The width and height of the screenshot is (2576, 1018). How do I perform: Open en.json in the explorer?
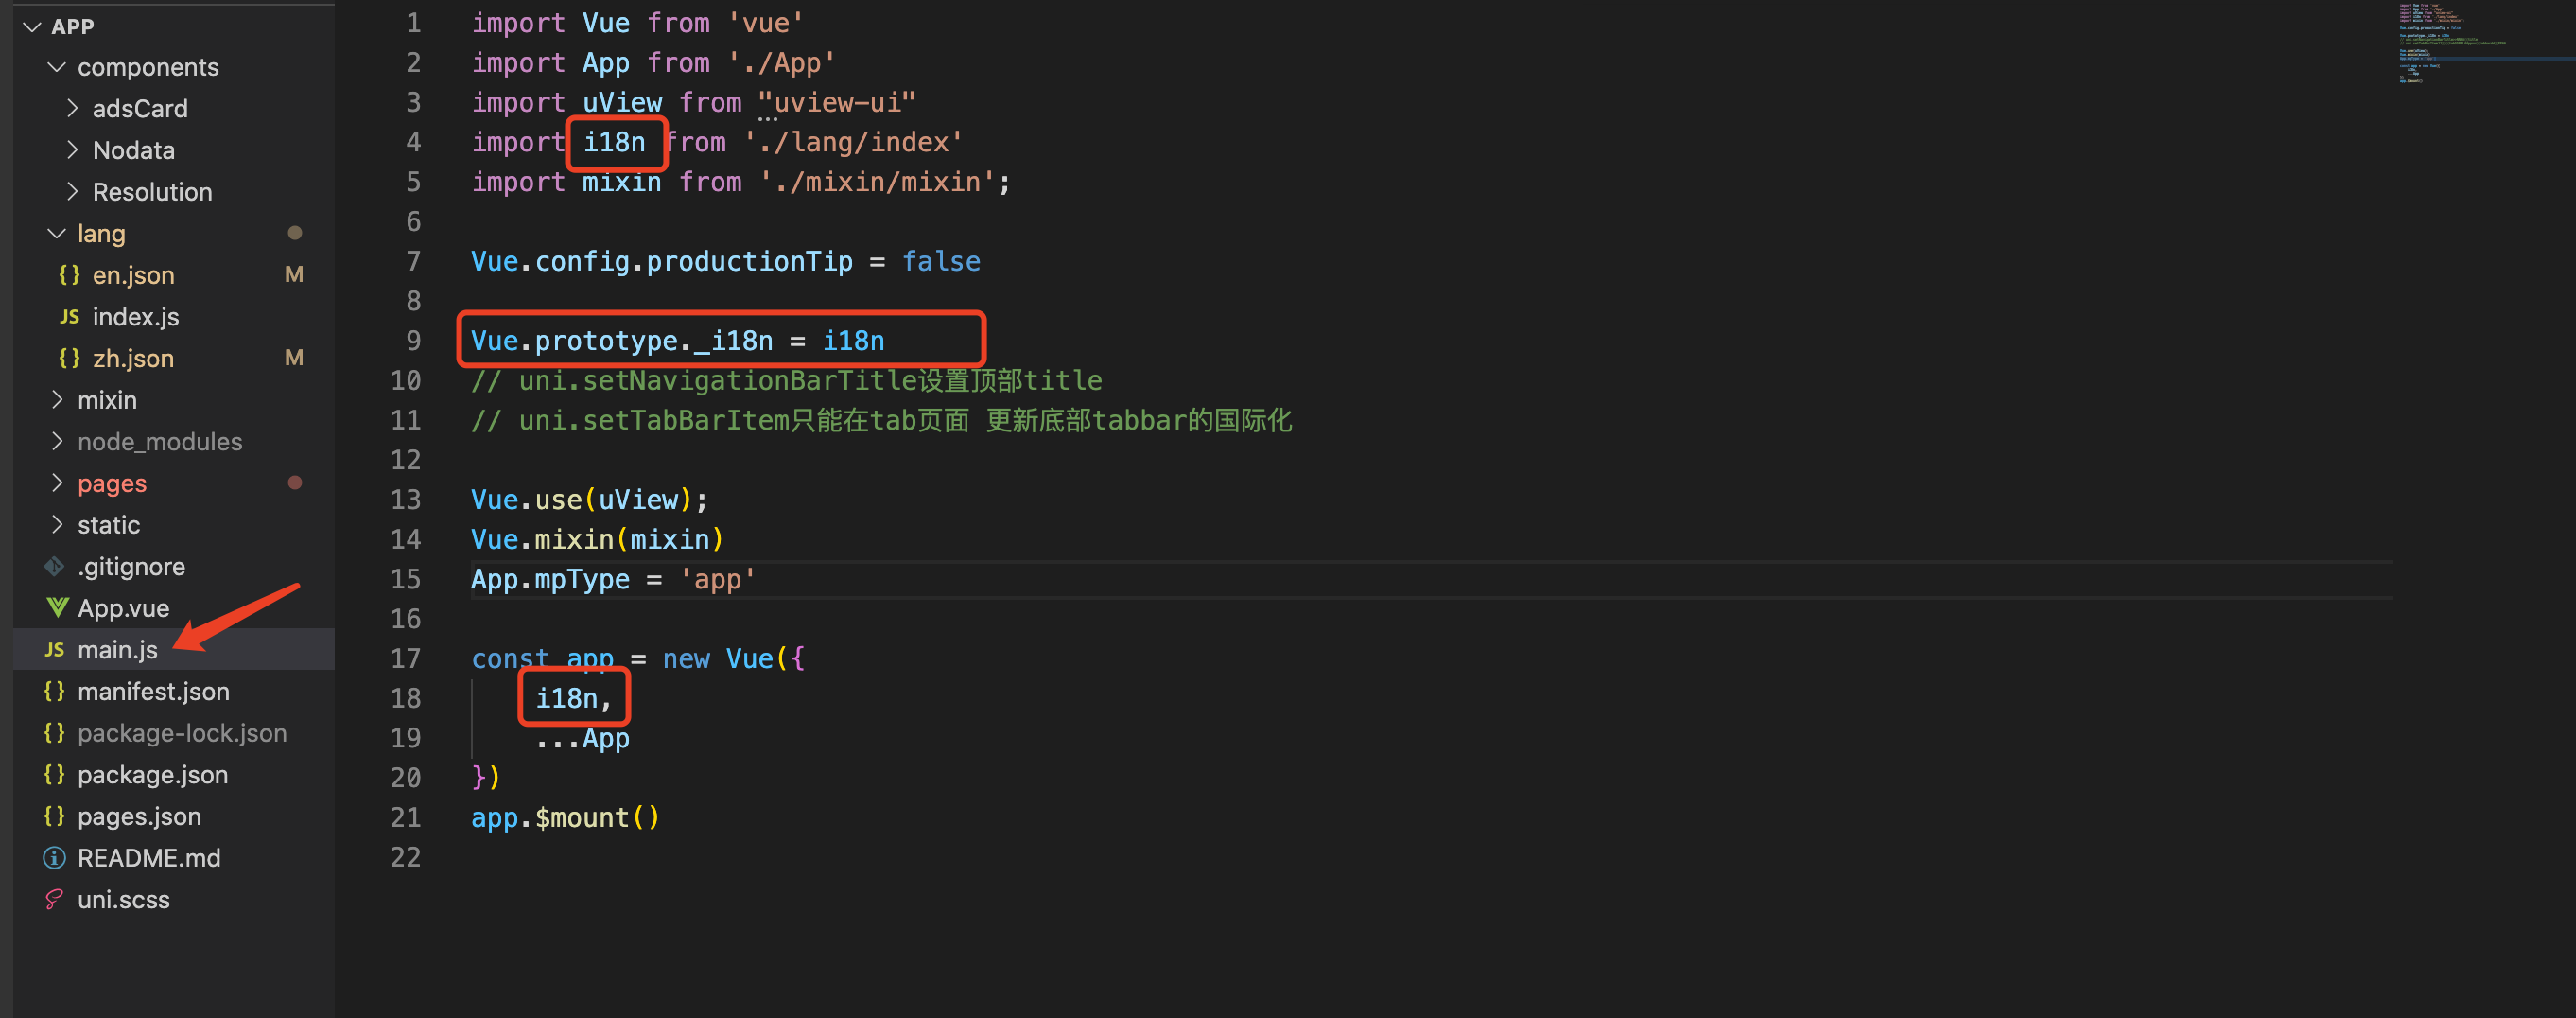coord(133,275)
